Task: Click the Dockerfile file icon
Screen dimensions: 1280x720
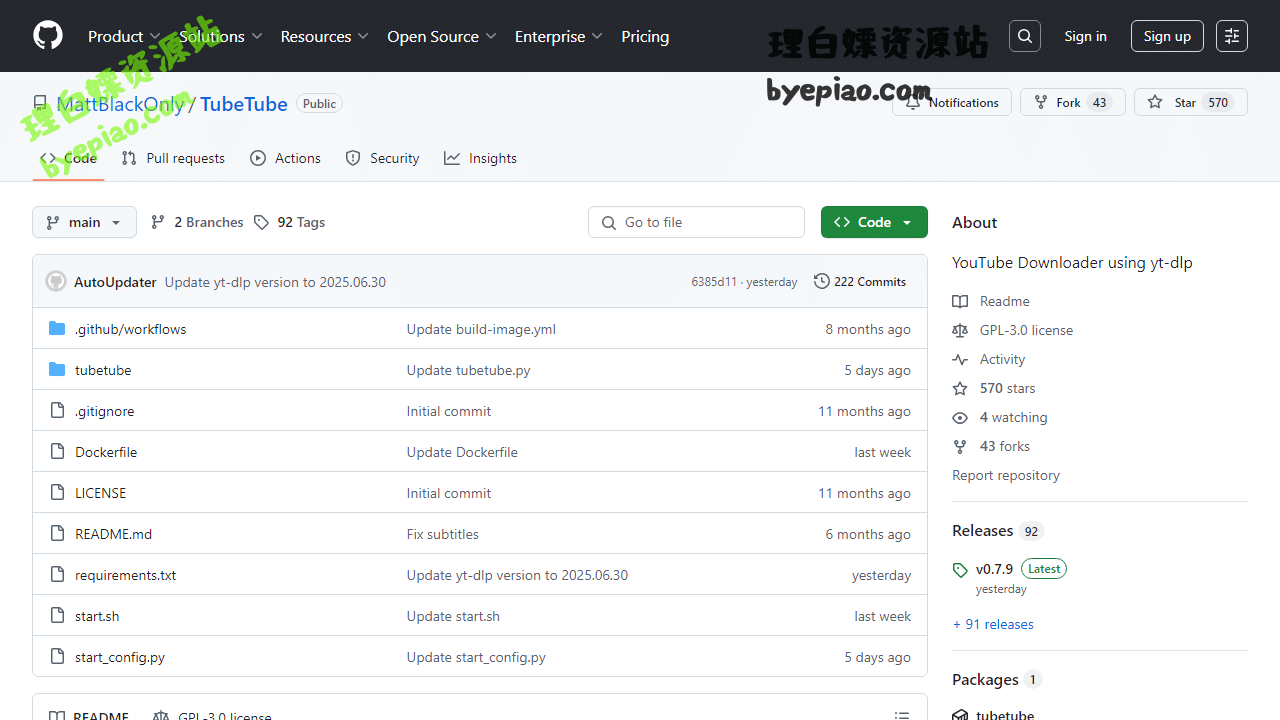Action: click(57, 452)
